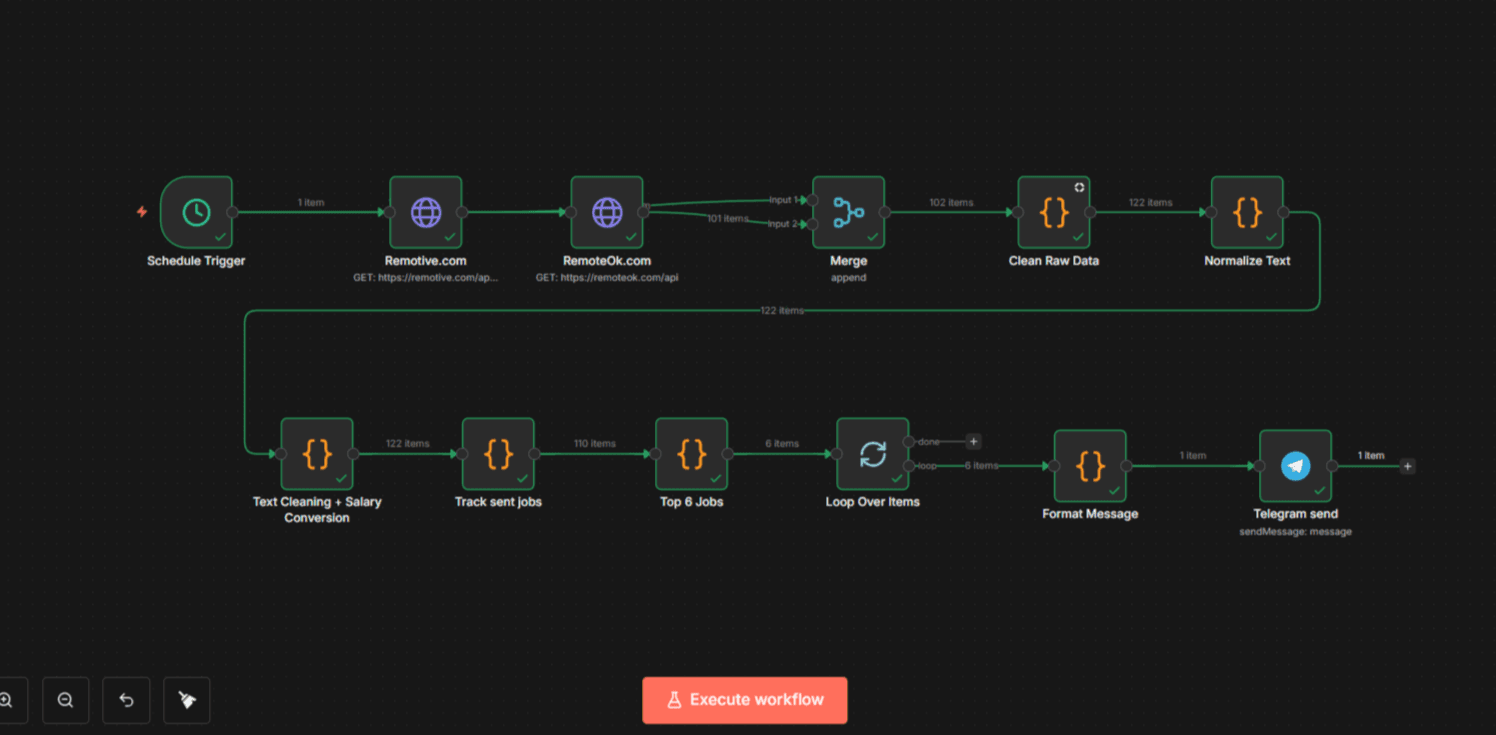Click the Track sent jobs node

point(497,453)
